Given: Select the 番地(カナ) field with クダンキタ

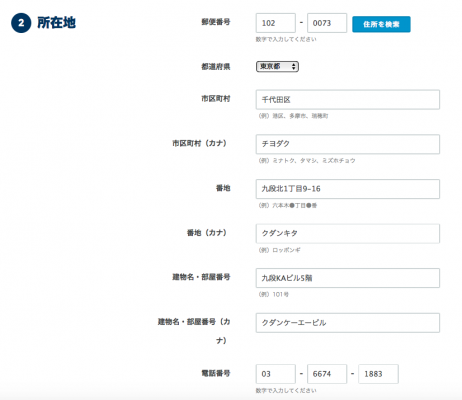Looking at the screenshot, I should [348, 233].
